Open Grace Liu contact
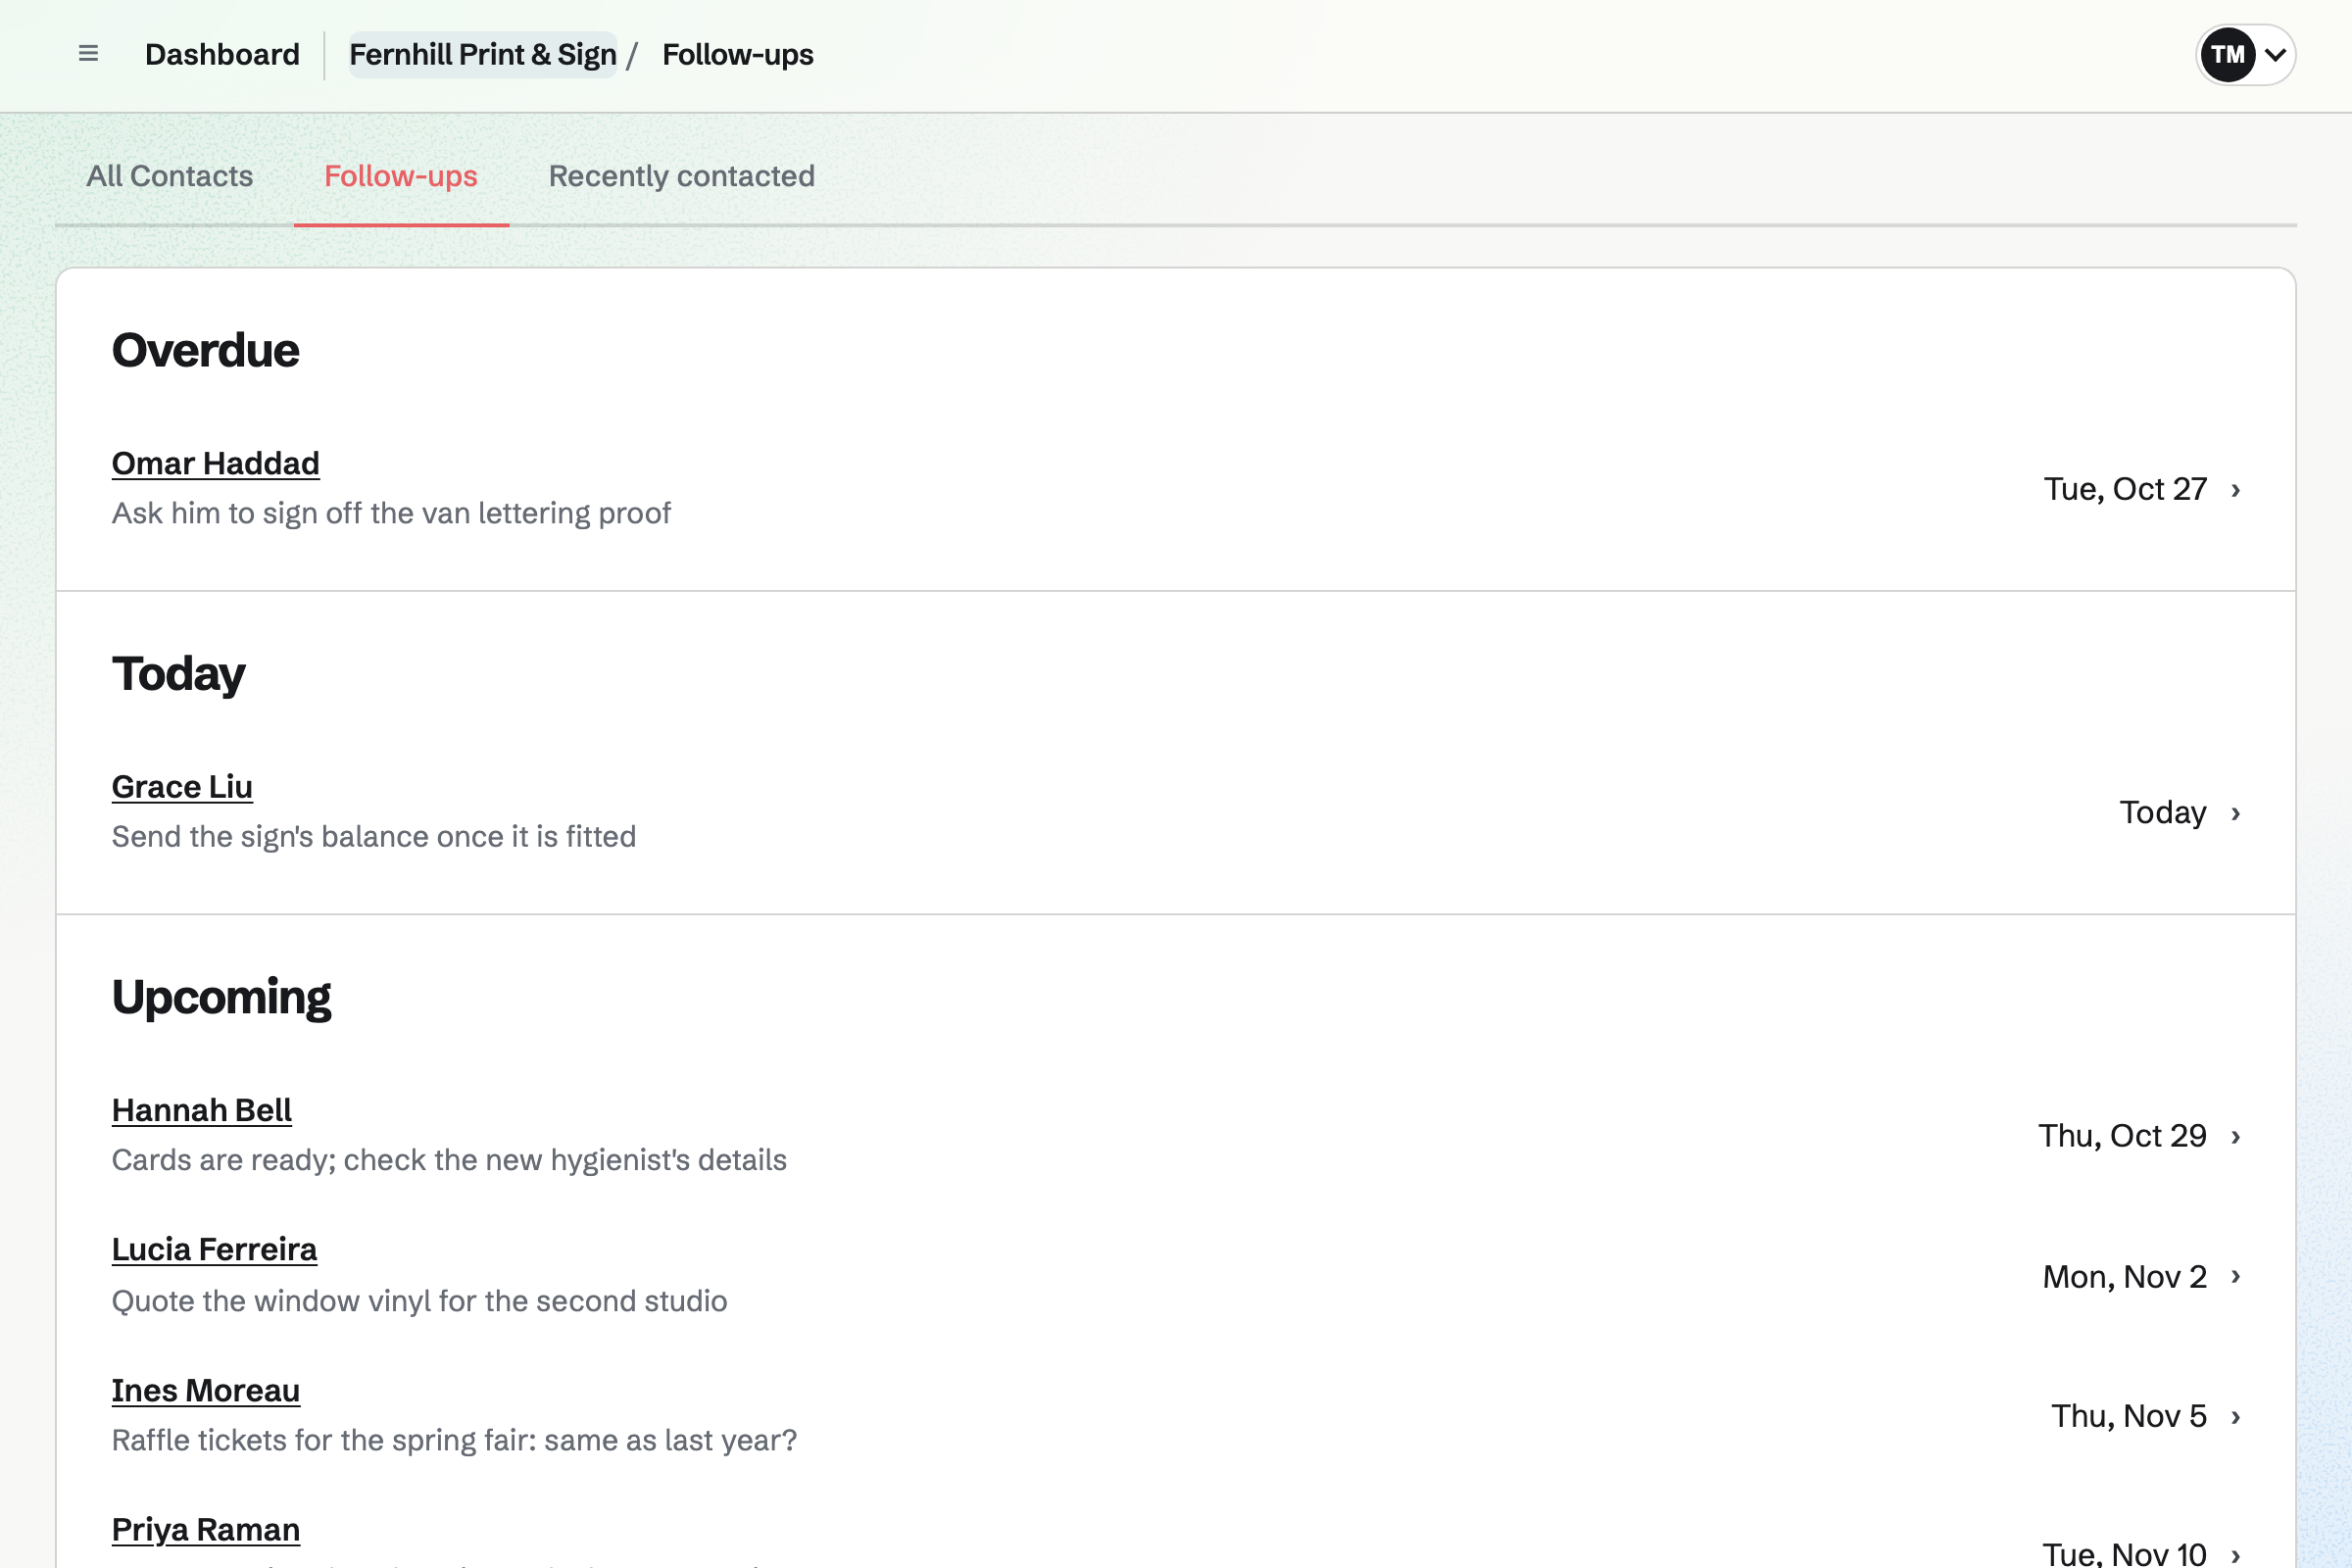 click(x=182, y=787)
